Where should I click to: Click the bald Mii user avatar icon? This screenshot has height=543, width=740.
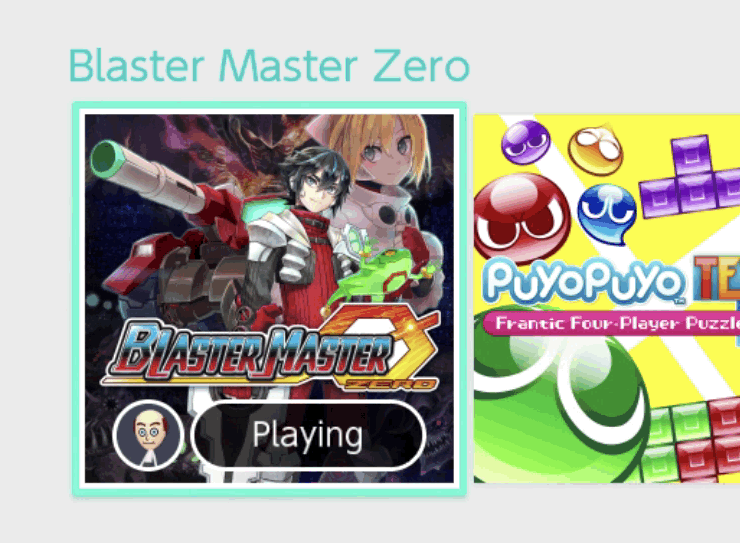149,435
